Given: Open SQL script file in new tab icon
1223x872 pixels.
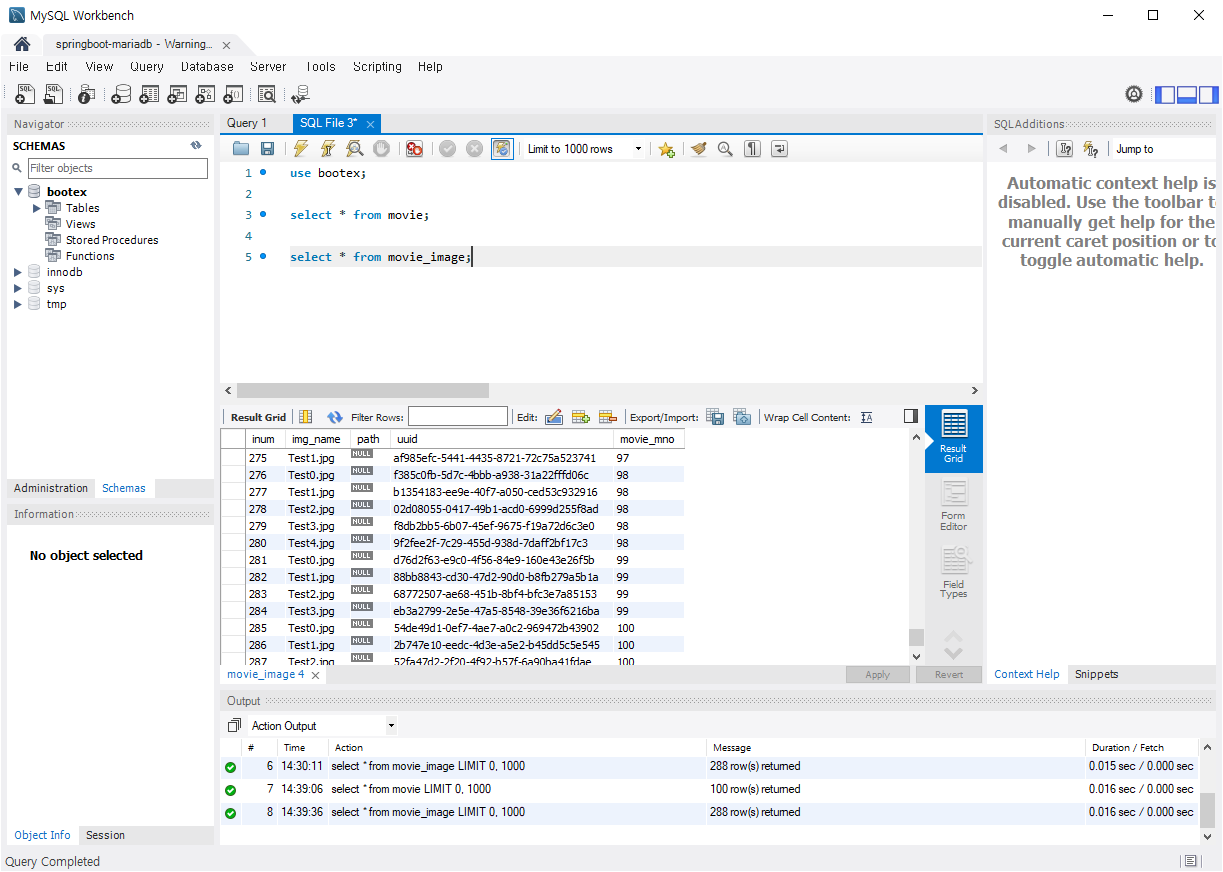Looking at the screenshot, I should point(54,94).
